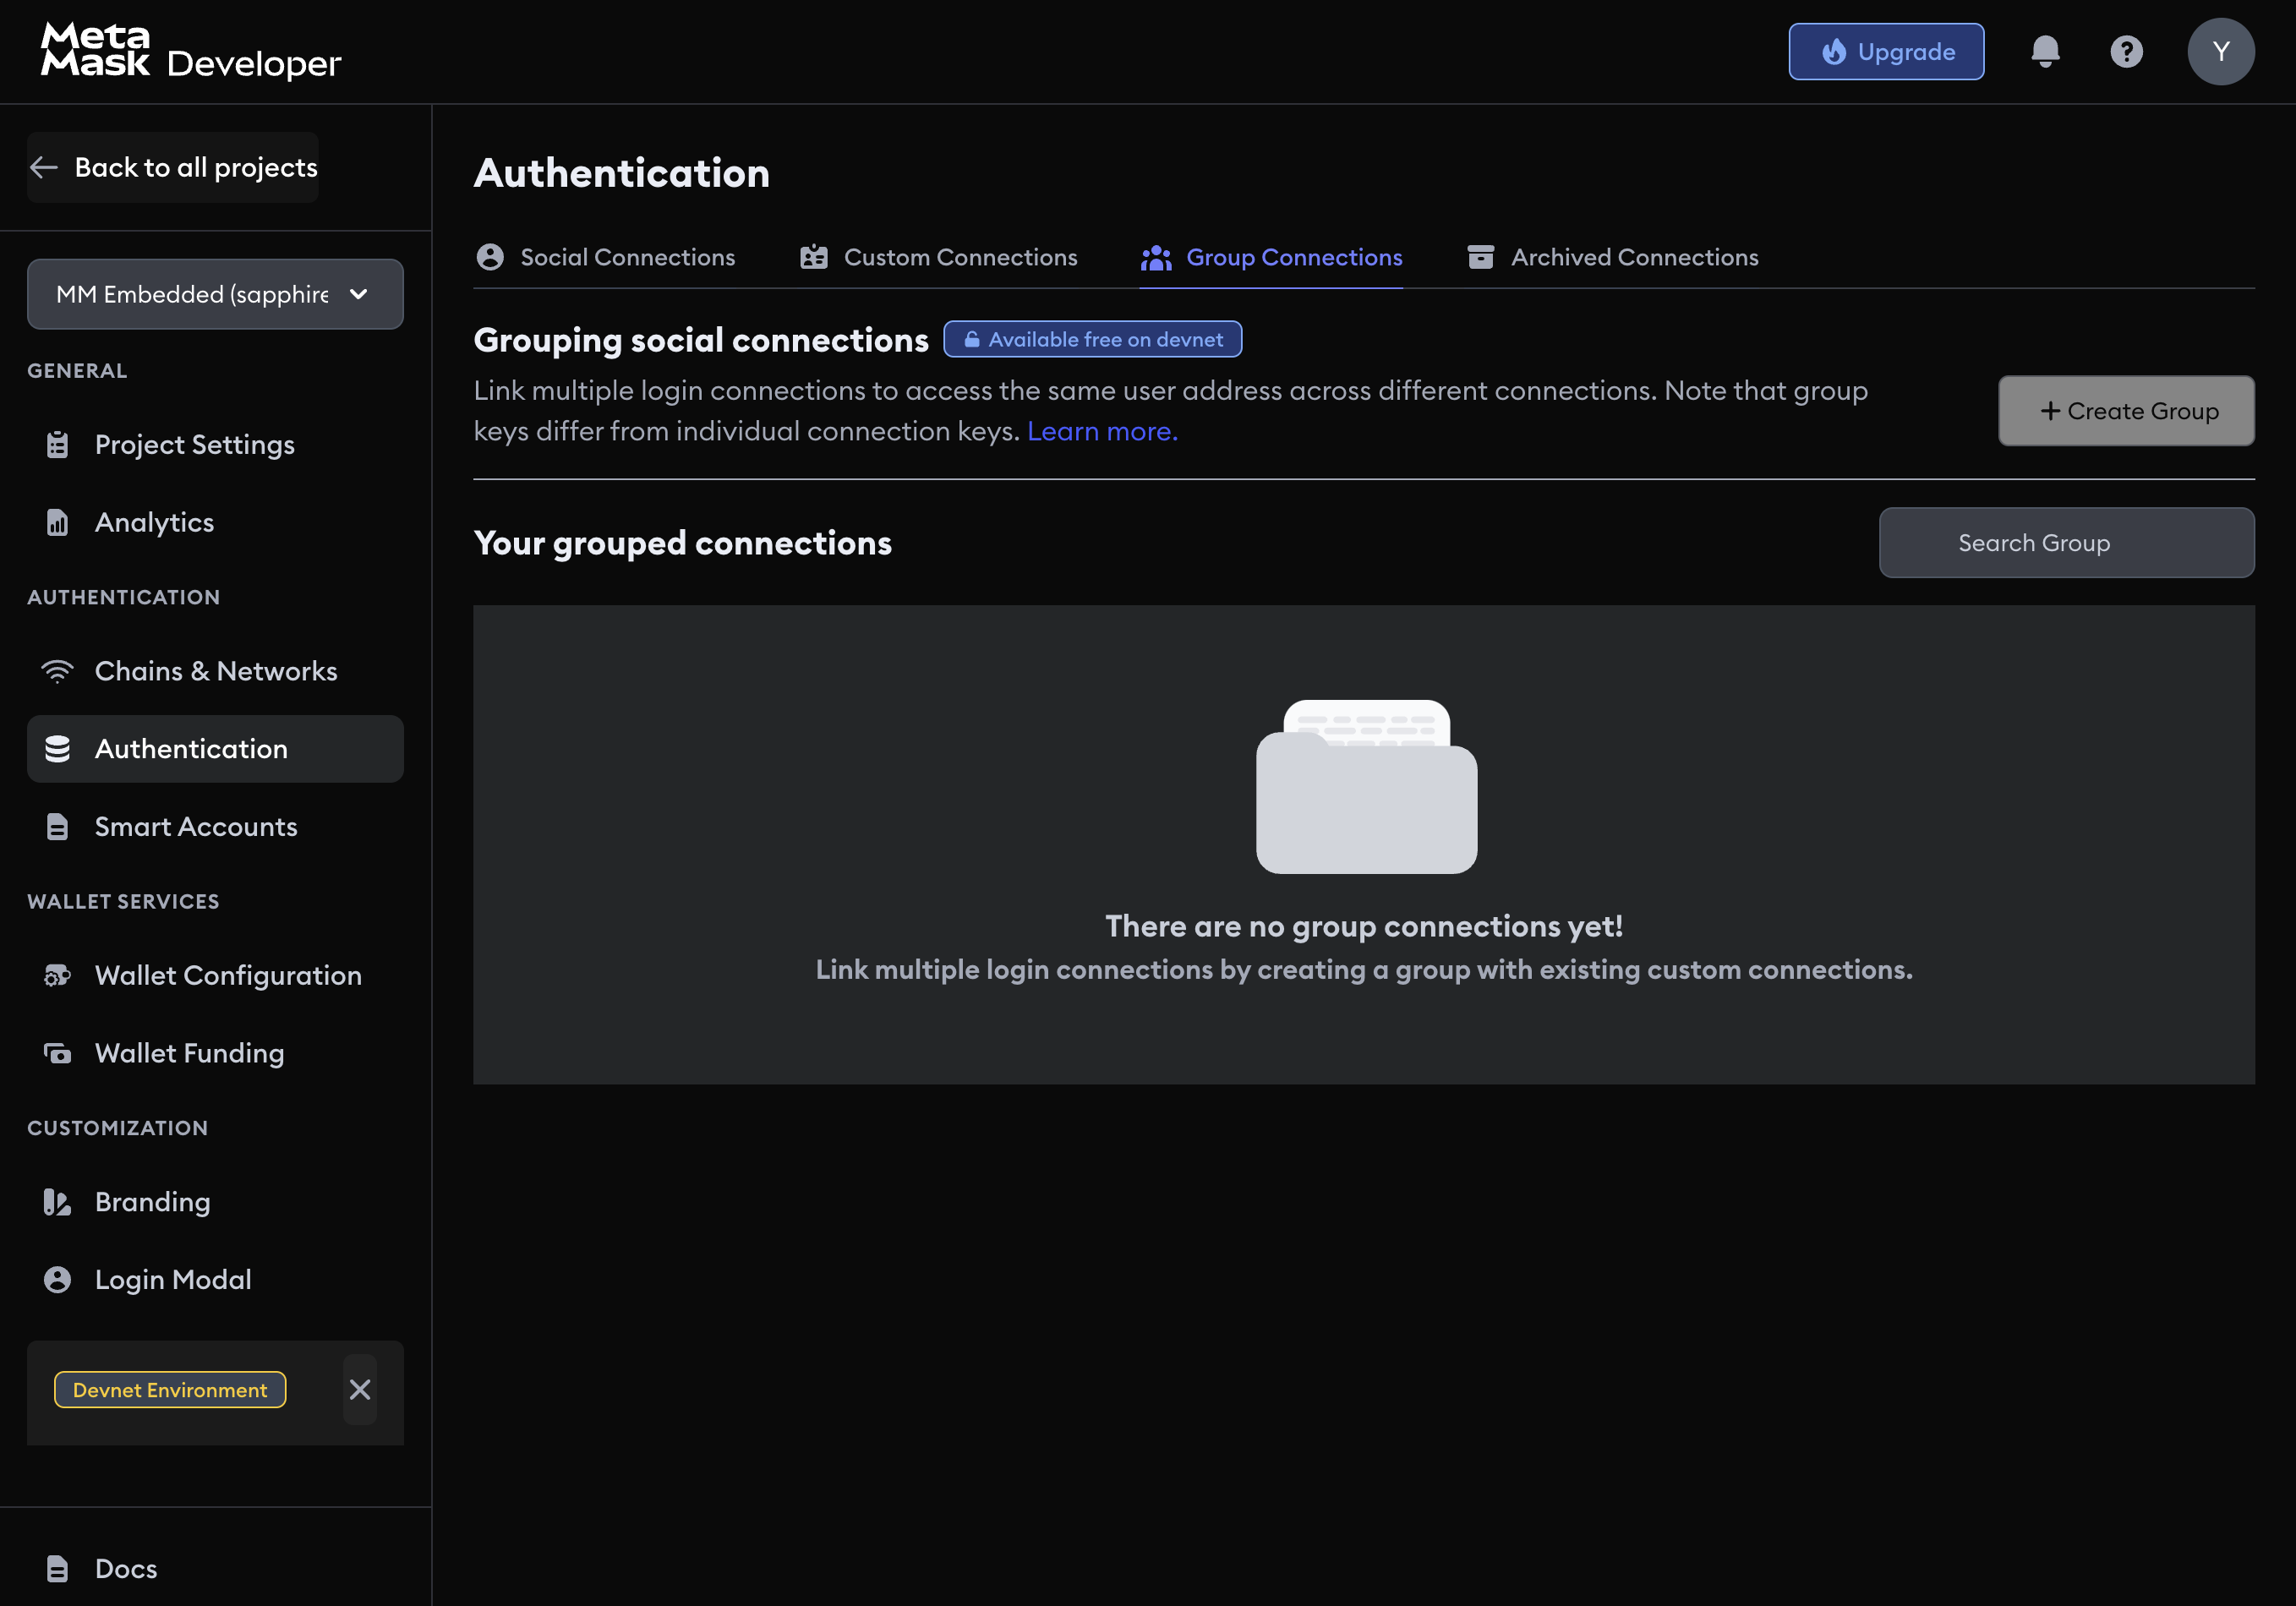Switch to the Custom Connections tab
2296x1606 pixels.
(938, 257)
